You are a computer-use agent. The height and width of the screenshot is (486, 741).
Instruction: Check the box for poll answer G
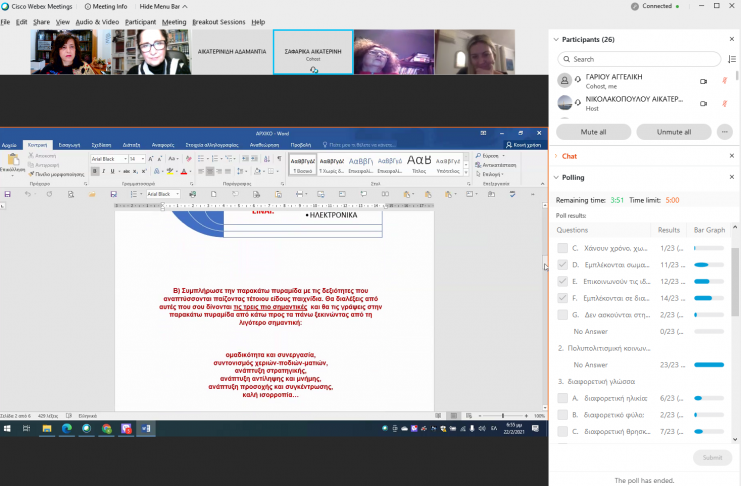[x=563, y=314]
